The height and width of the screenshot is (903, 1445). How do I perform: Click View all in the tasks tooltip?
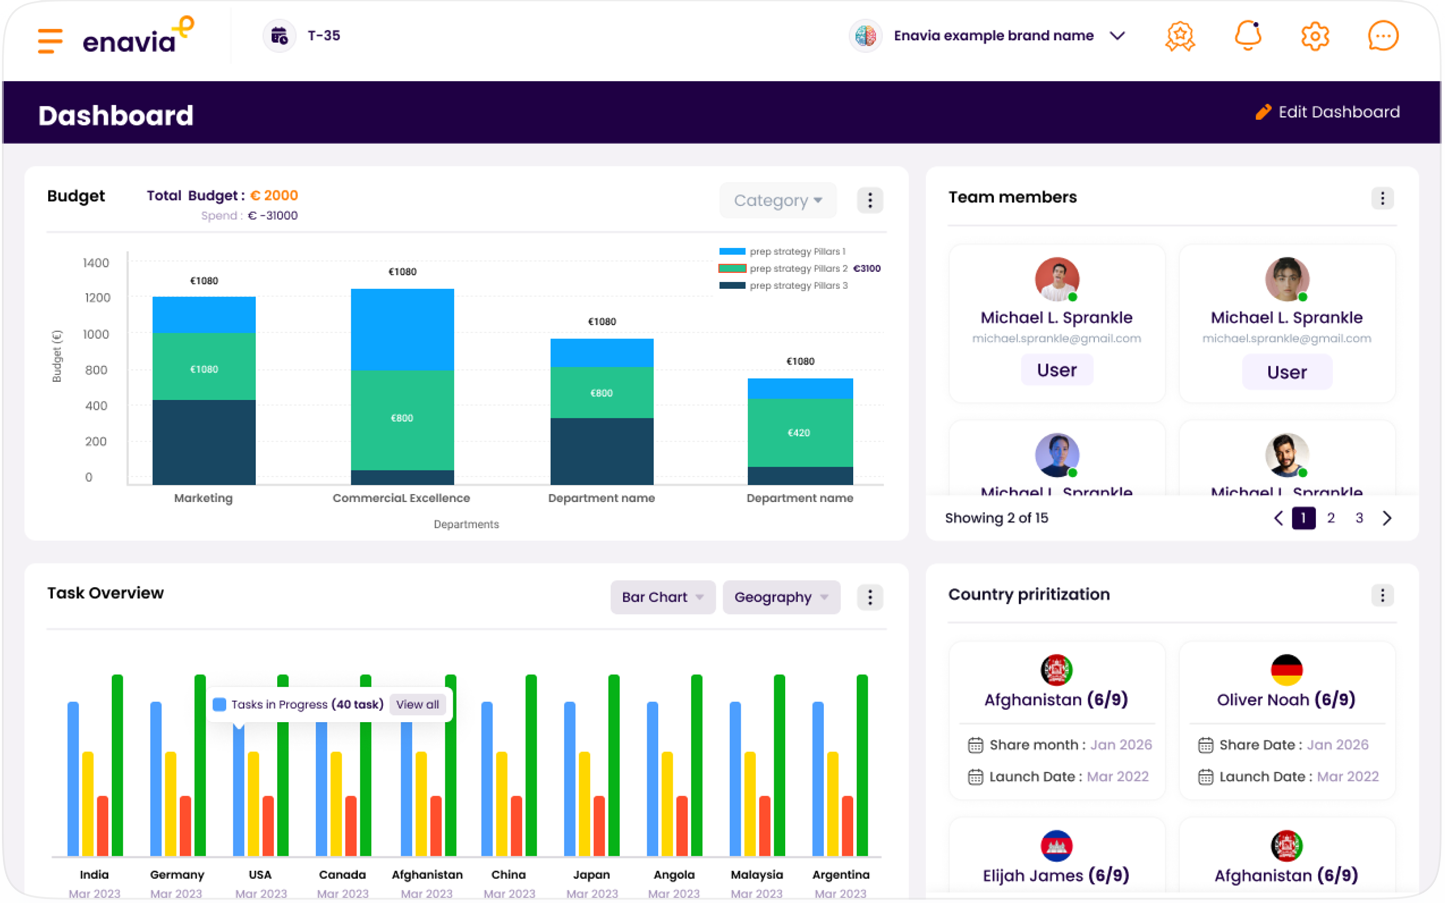click(x=417, y=704)
